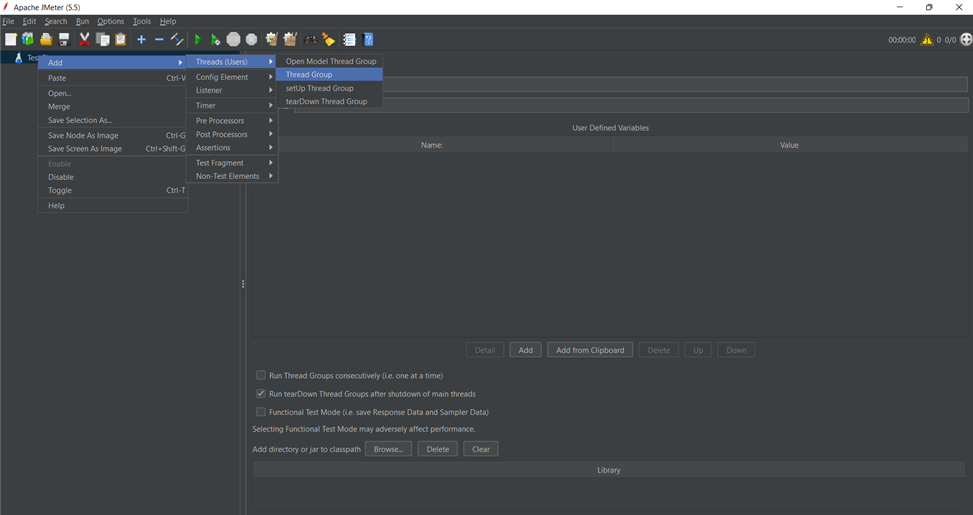Choose Save Selection As... option
The image size is (973, 515).
tap(113, 120)
